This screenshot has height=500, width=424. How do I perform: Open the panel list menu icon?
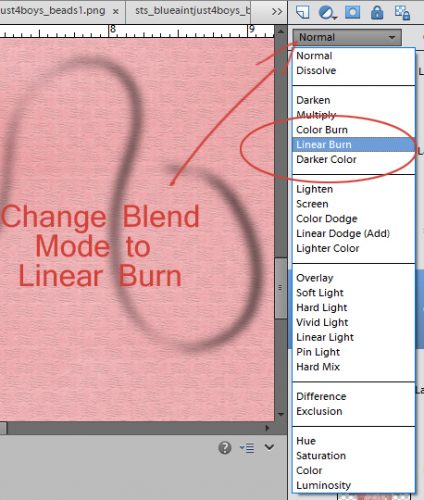coord(247,448)
